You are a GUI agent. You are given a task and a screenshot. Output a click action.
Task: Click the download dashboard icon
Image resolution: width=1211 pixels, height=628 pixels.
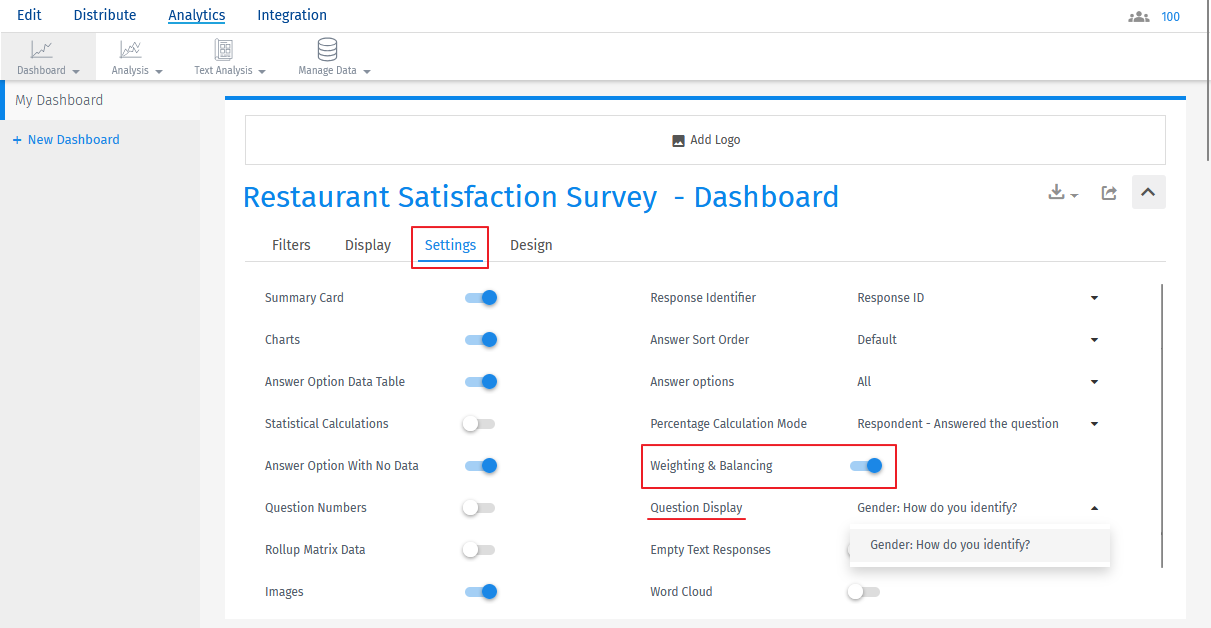(1057, 192)
